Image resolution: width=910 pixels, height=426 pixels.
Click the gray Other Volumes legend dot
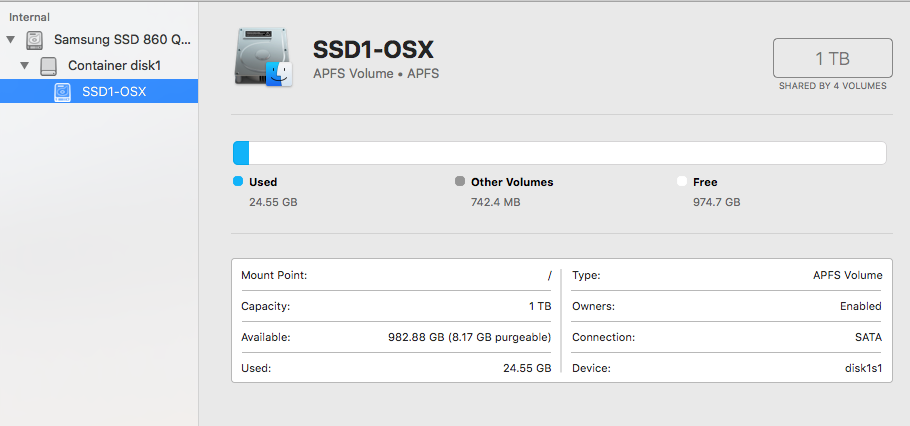(460, 181)
